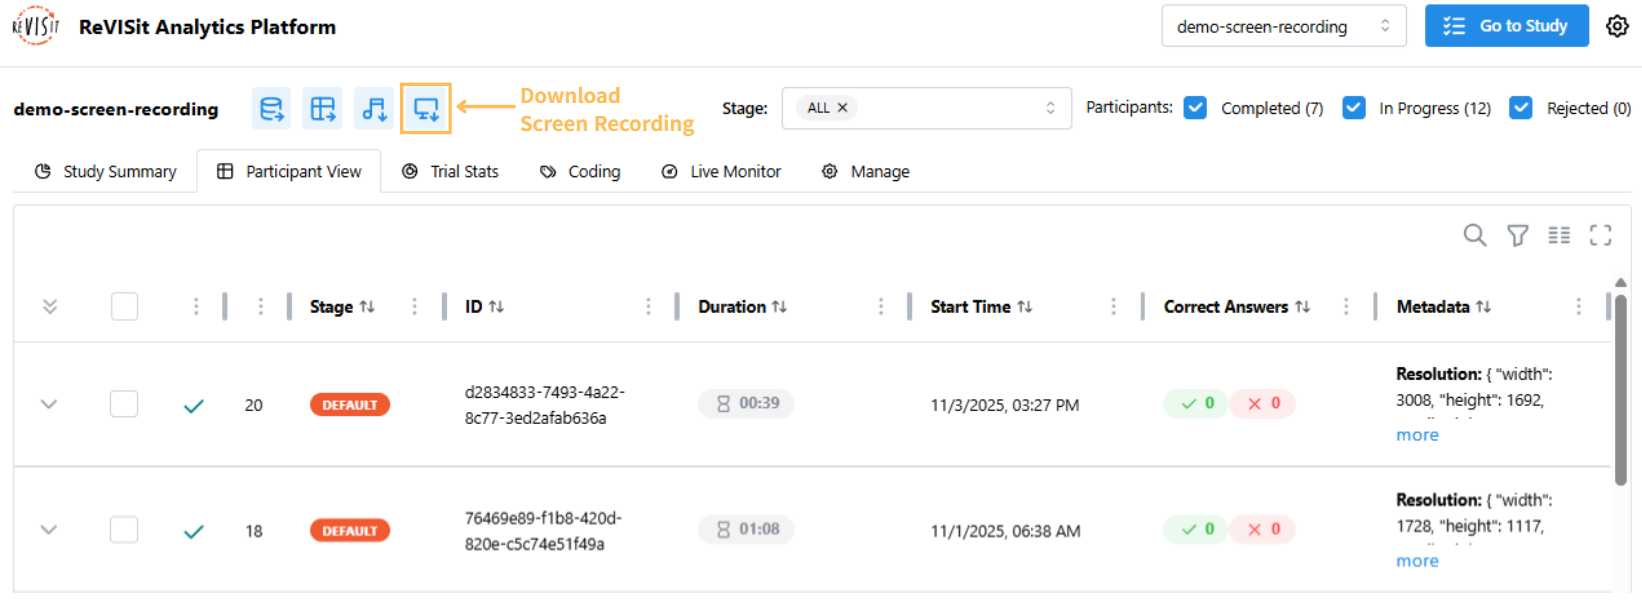Select all rows checkbox in header
This screenshot has height=614, width=1642.
click(x=125, y=306)
